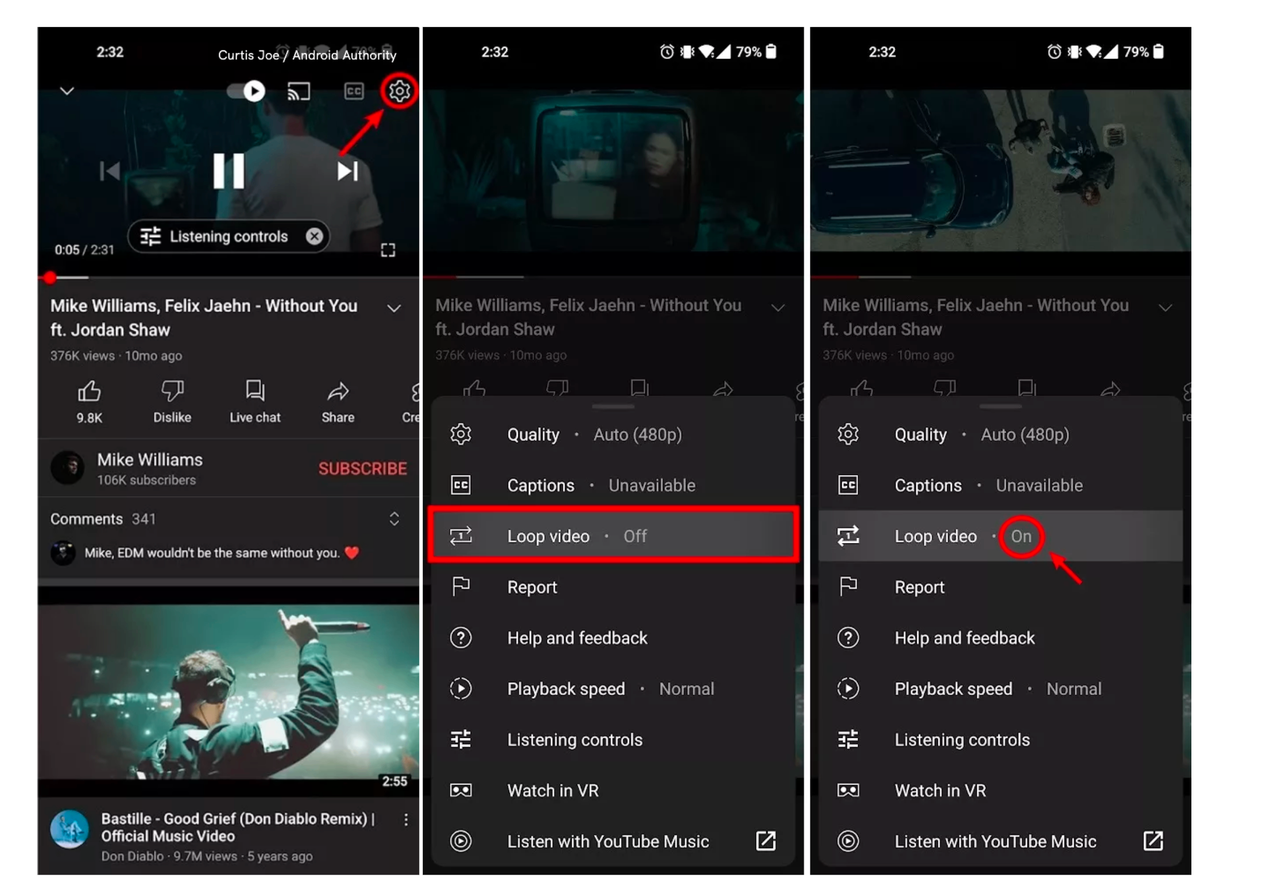Open the comments sort expander
The width and height of the screenshot is (1280, 886).
393,518
